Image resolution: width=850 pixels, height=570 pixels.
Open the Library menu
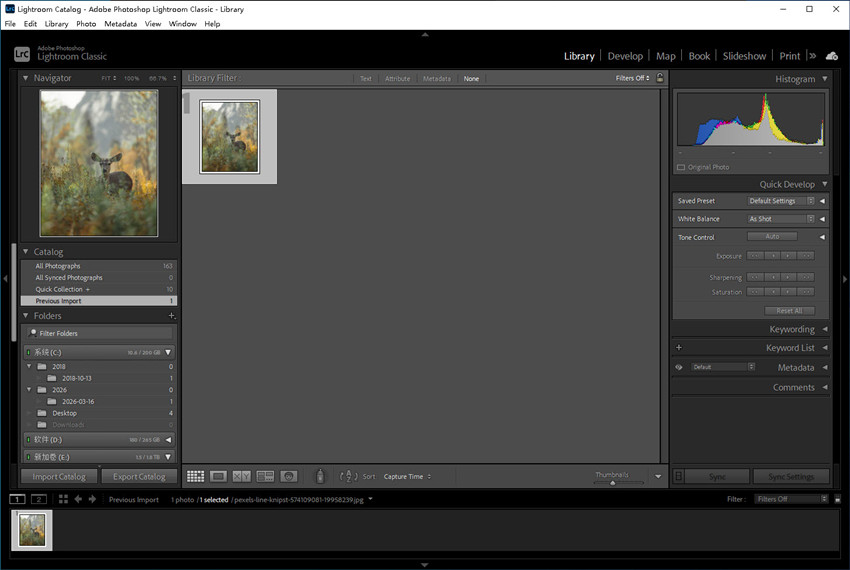pyautogui.click(x=56, y=24)
